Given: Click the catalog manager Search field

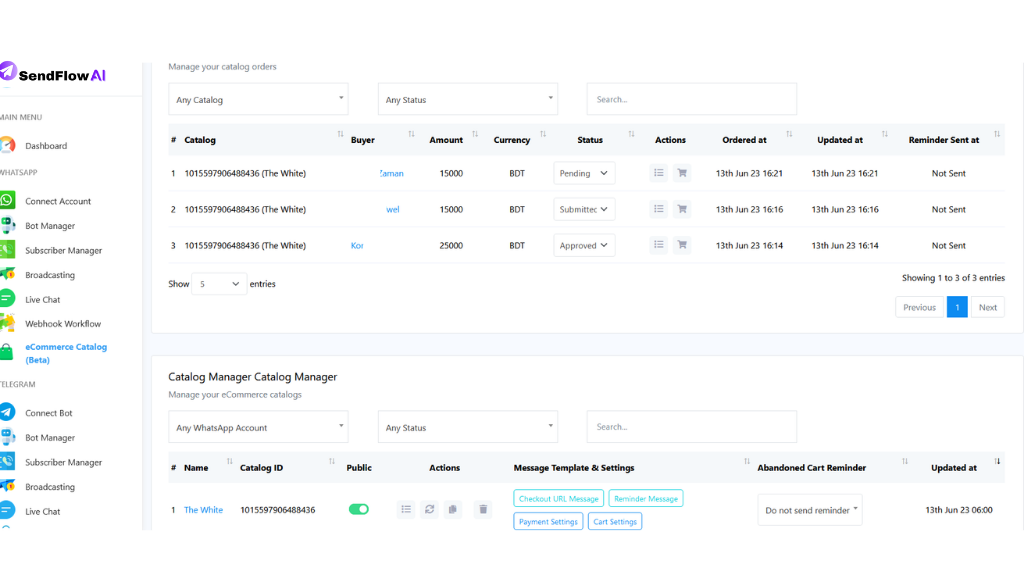Looking at the screenshot, I should pos(692,427).
